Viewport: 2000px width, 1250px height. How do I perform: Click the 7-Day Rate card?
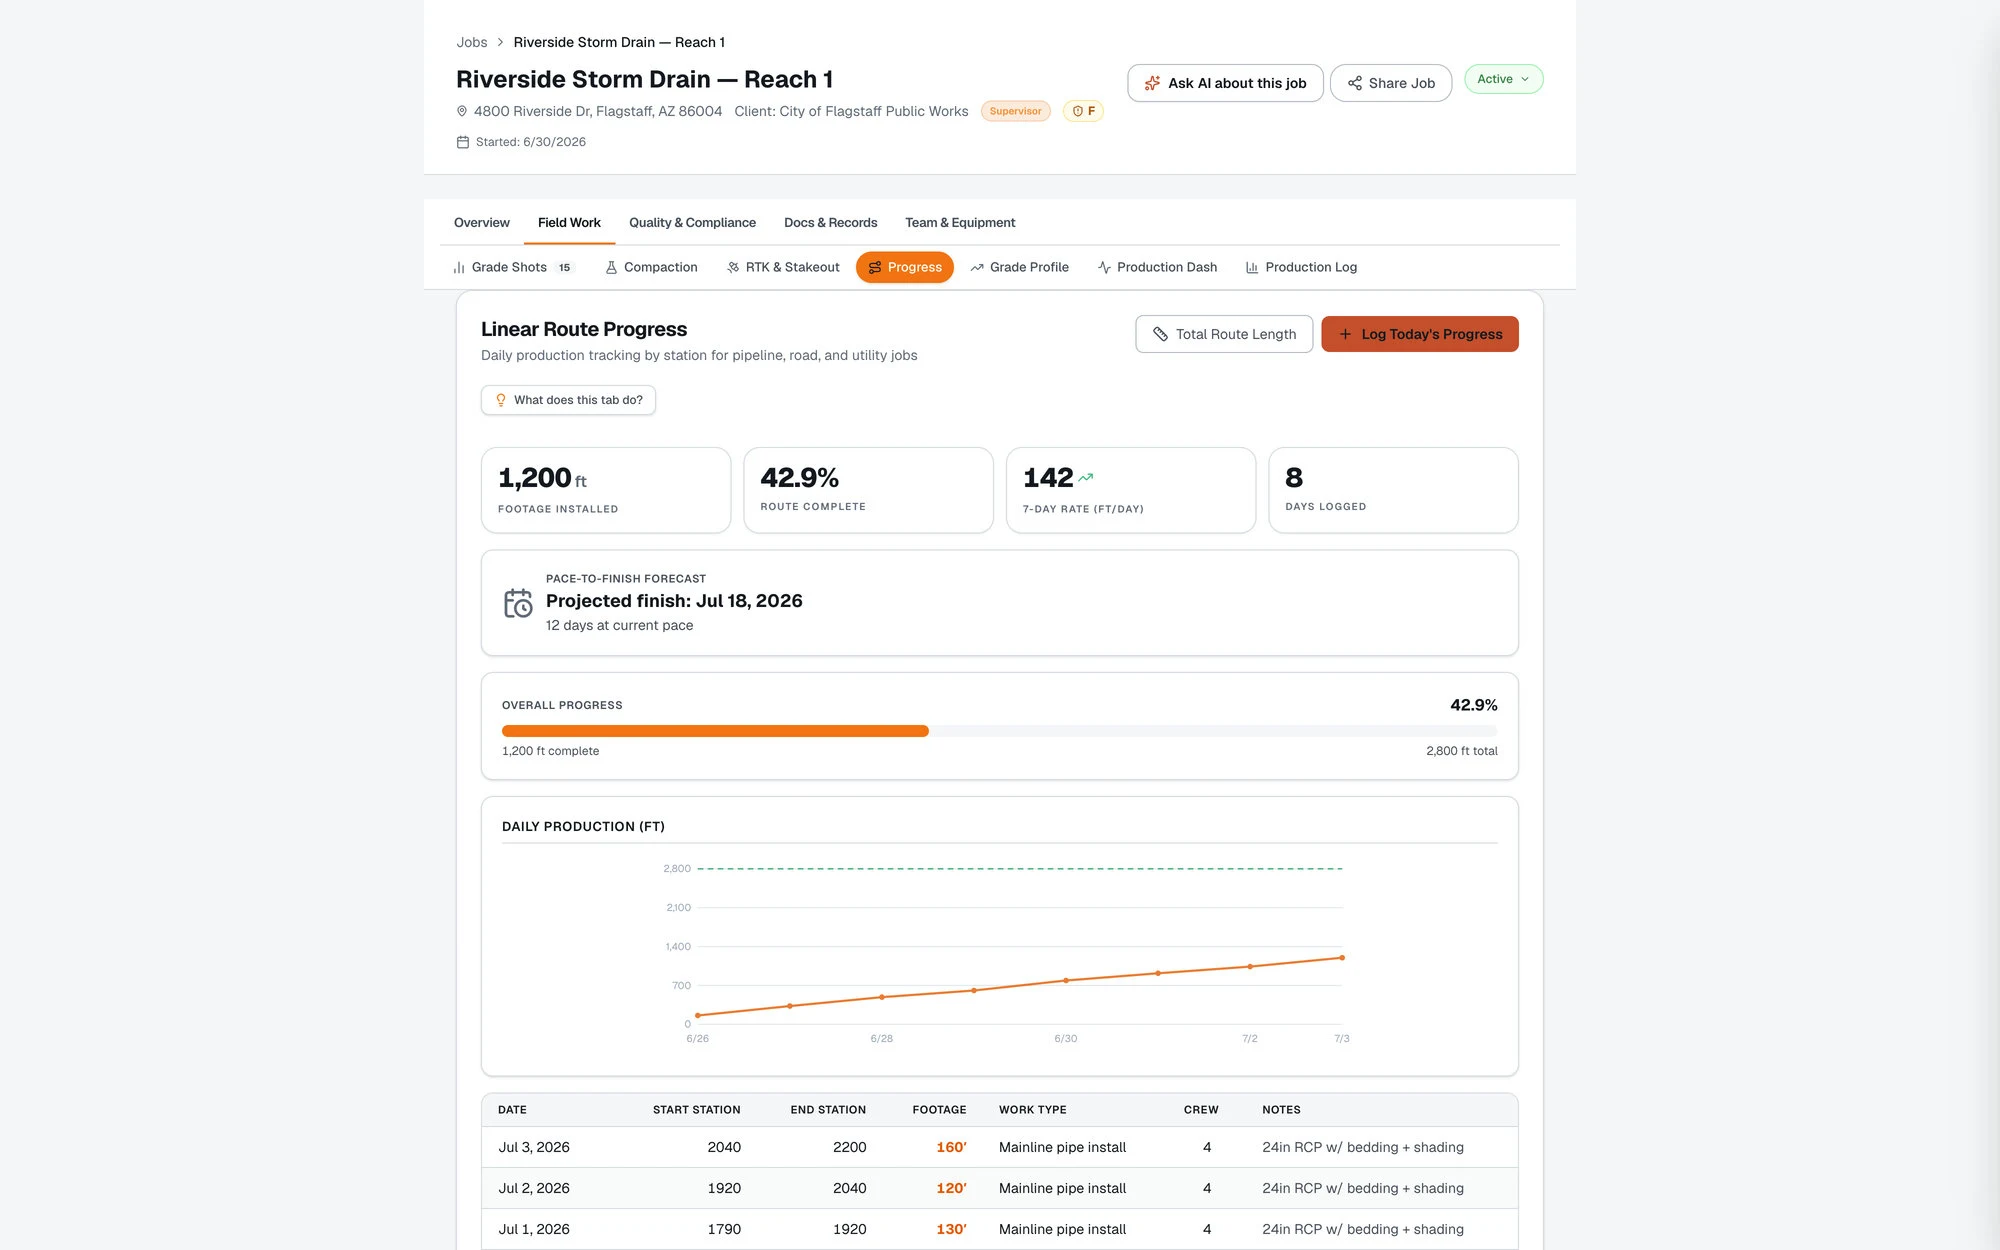1131,490
